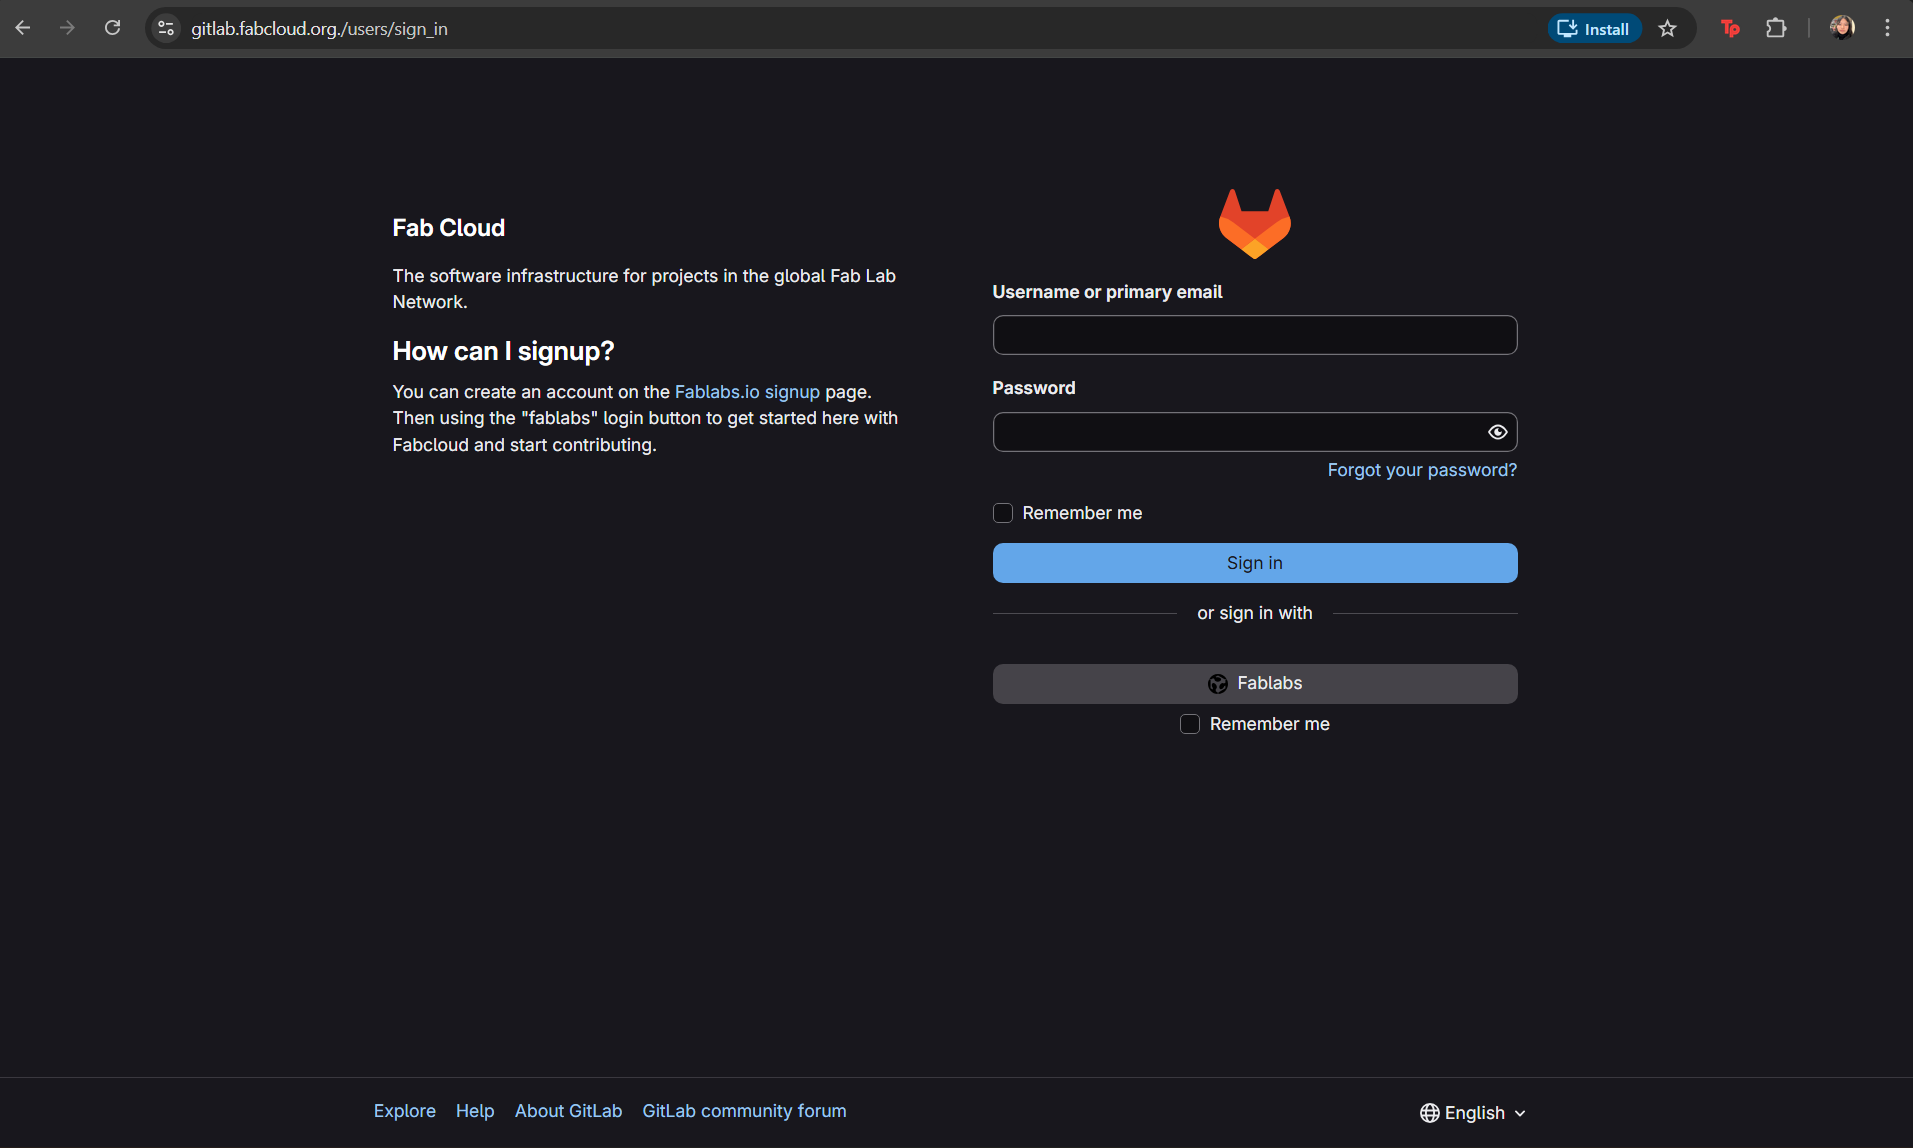
Task: Navigate back using the browser back arrow
Action: (x=22, y=28)
